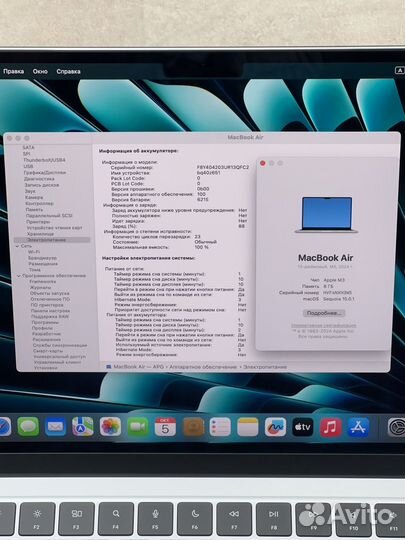The width and height of the screenshot is (405, 540).
Task: Launch Freeform from the Dock
Action: (x=275, y=427)
